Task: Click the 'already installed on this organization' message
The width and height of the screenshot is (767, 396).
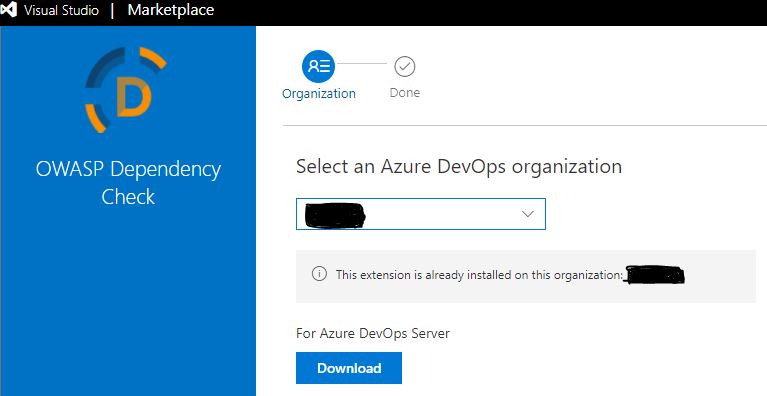Action: (x=479, y=275)
